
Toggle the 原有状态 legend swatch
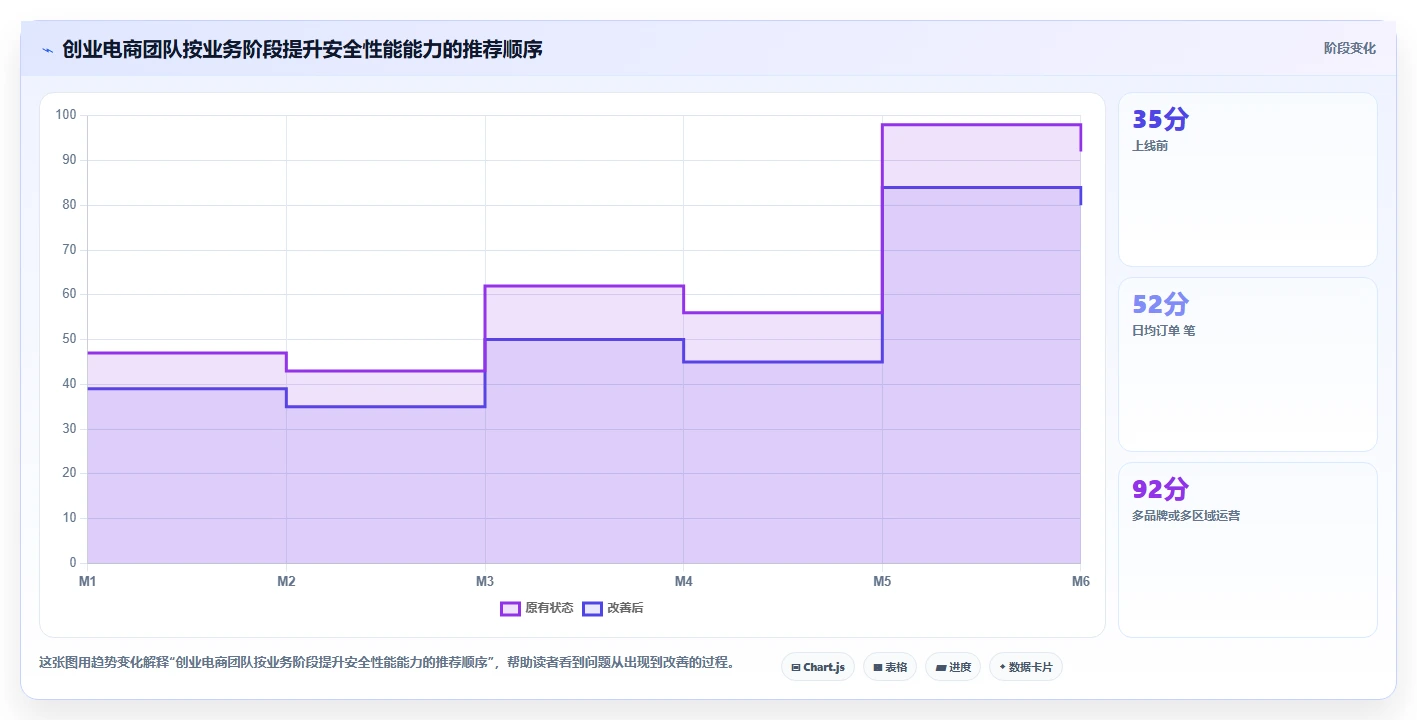[x=510, y=608]
